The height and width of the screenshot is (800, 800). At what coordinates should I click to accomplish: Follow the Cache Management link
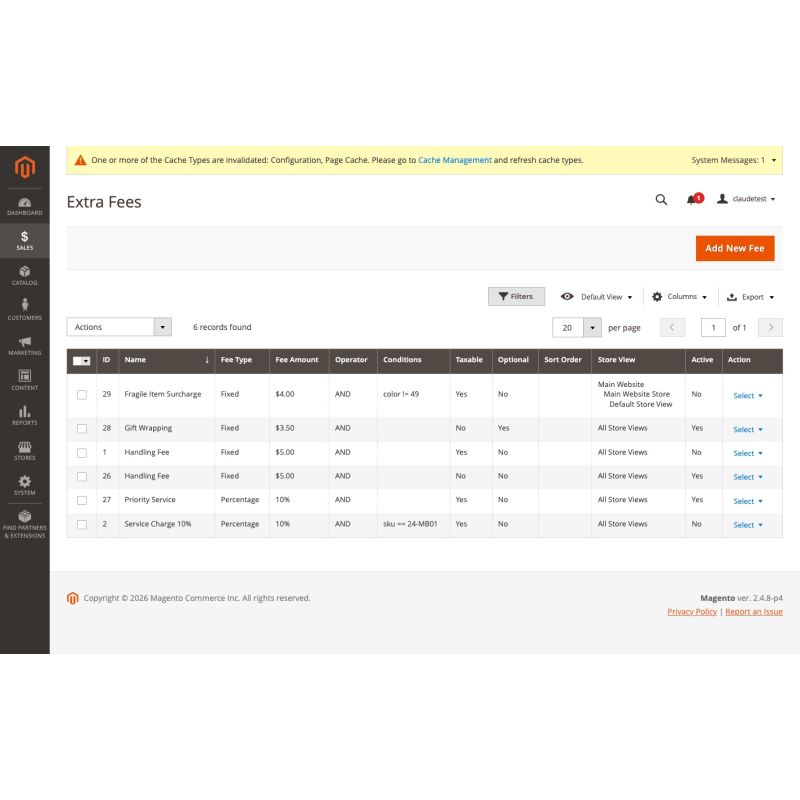(x=455, y=160)
